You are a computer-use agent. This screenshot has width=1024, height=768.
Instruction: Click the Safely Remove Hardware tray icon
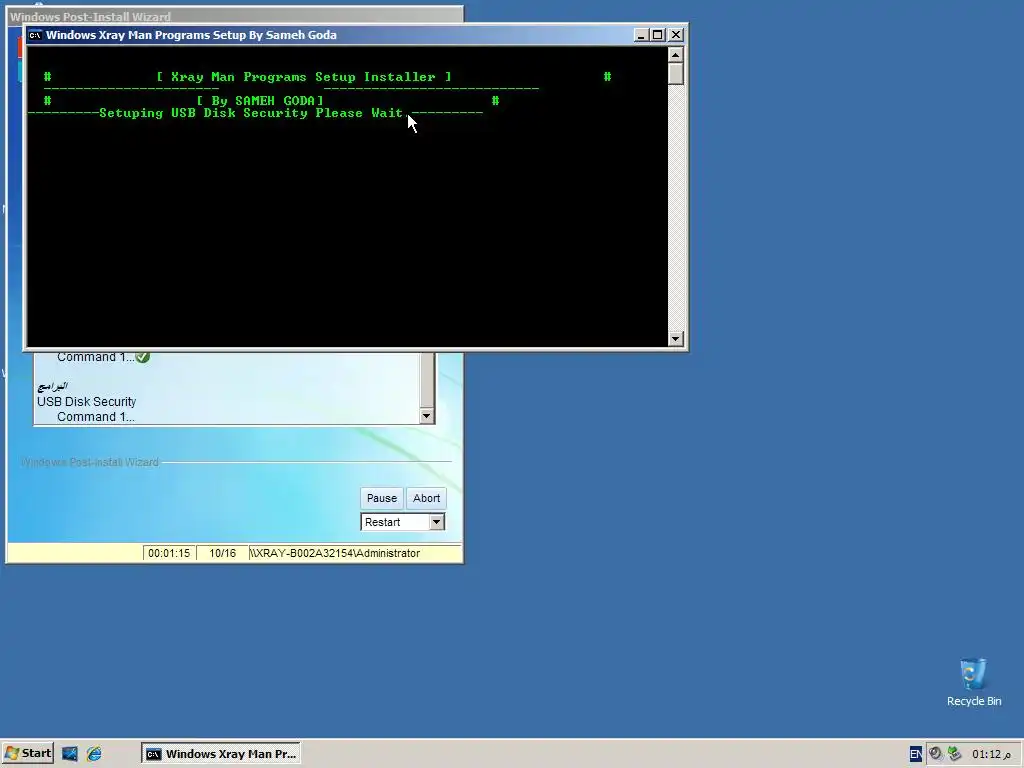coord(954,754)
